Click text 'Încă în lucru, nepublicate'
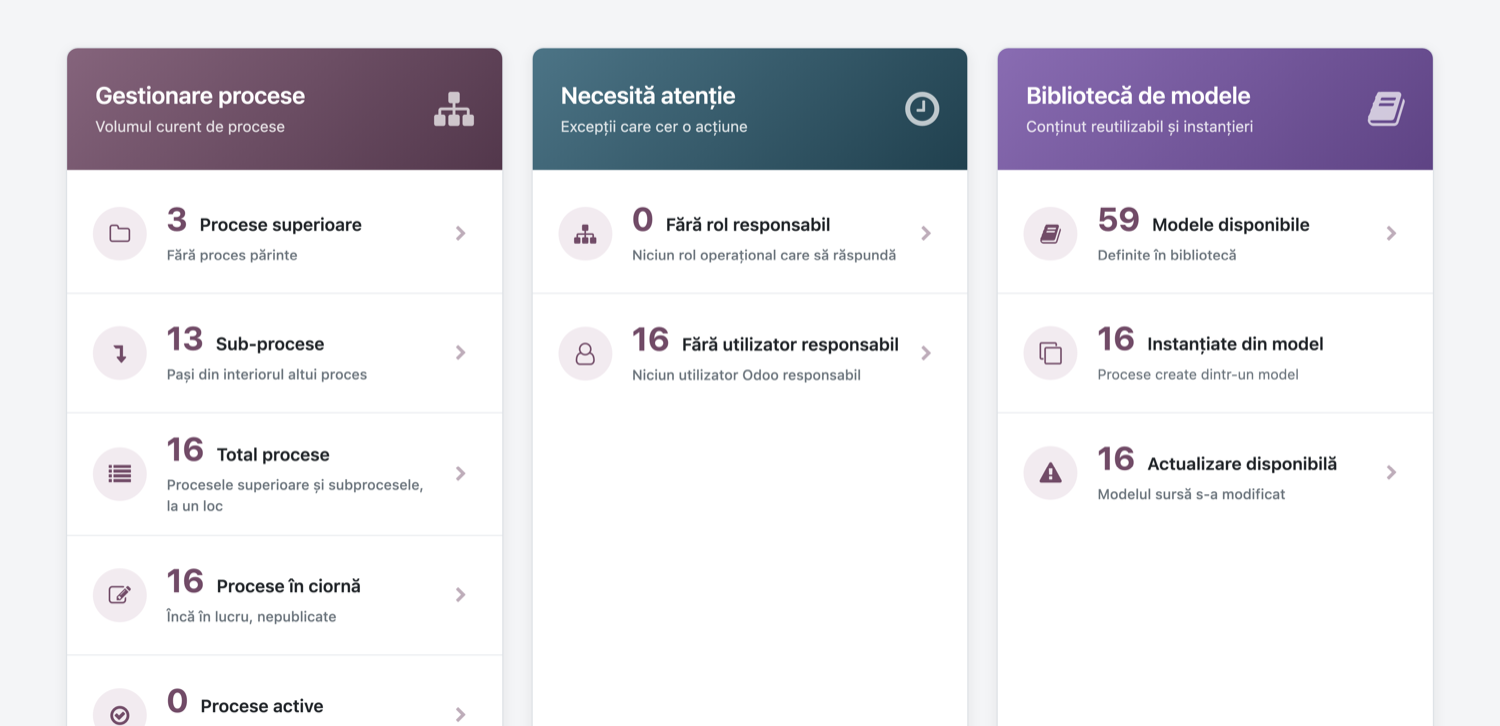This screenshot has width=1500, height=726. (x=251, y=617)
